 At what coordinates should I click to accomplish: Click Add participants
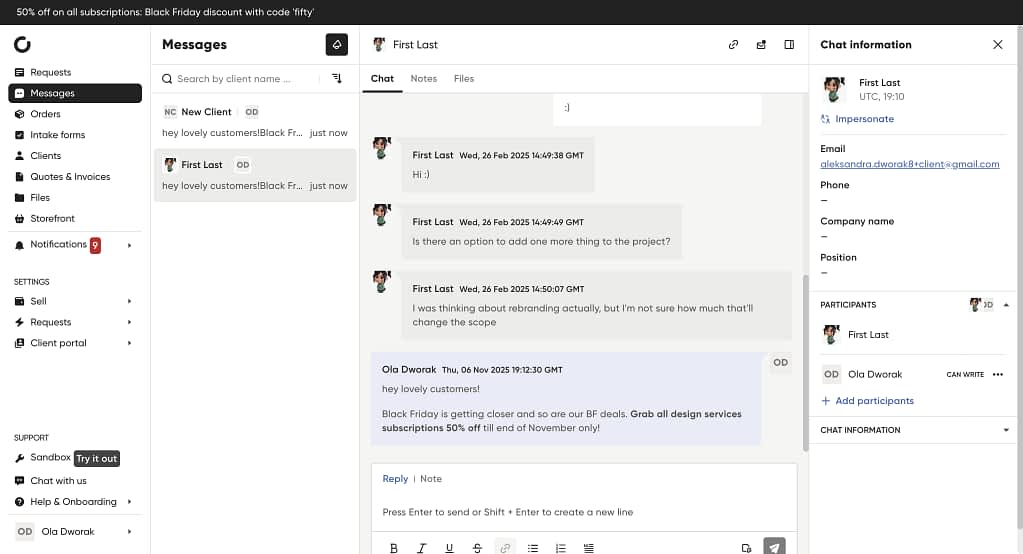[x=867, y=401]
